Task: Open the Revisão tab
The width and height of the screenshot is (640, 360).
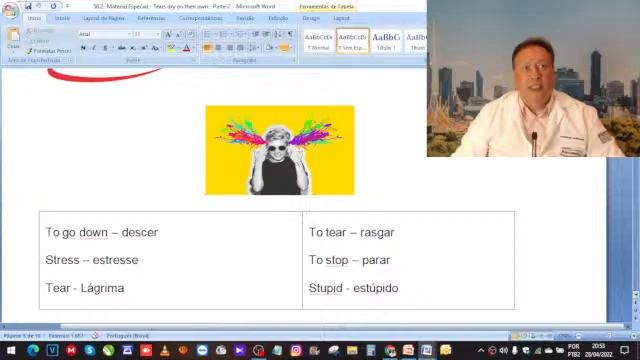Action: [245, 18]
